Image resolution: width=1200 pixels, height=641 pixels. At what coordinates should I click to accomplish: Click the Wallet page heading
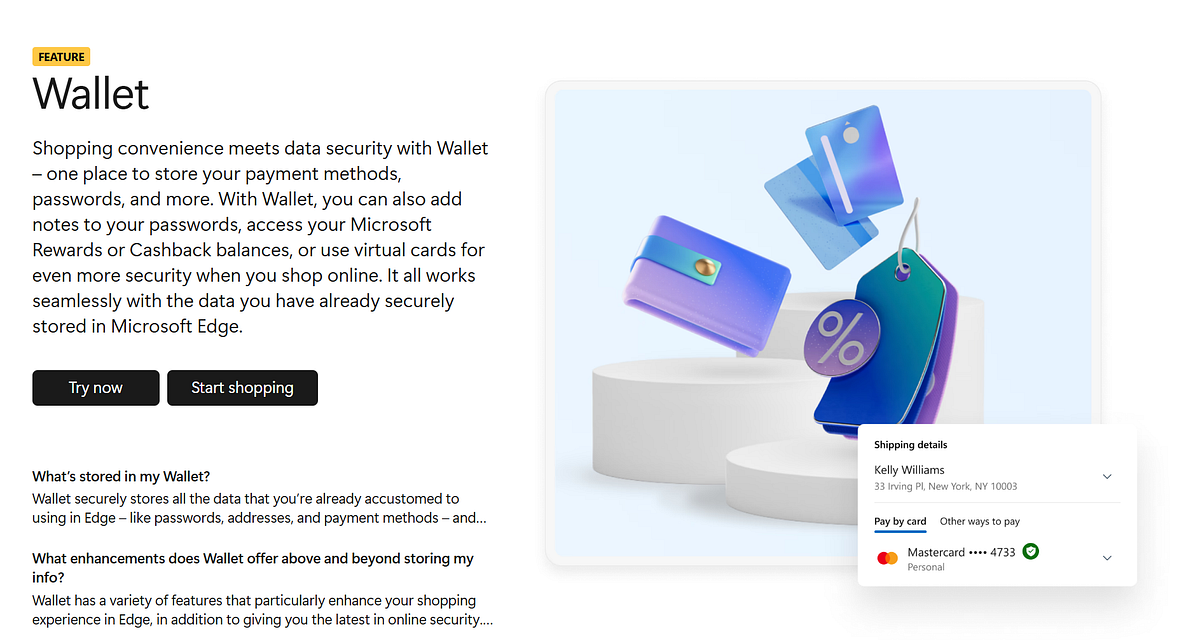click(90, 93)
